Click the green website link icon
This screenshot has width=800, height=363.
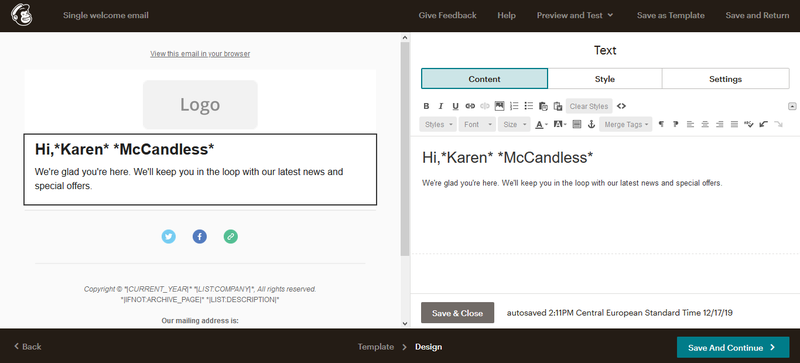click(x=231, y=236)
